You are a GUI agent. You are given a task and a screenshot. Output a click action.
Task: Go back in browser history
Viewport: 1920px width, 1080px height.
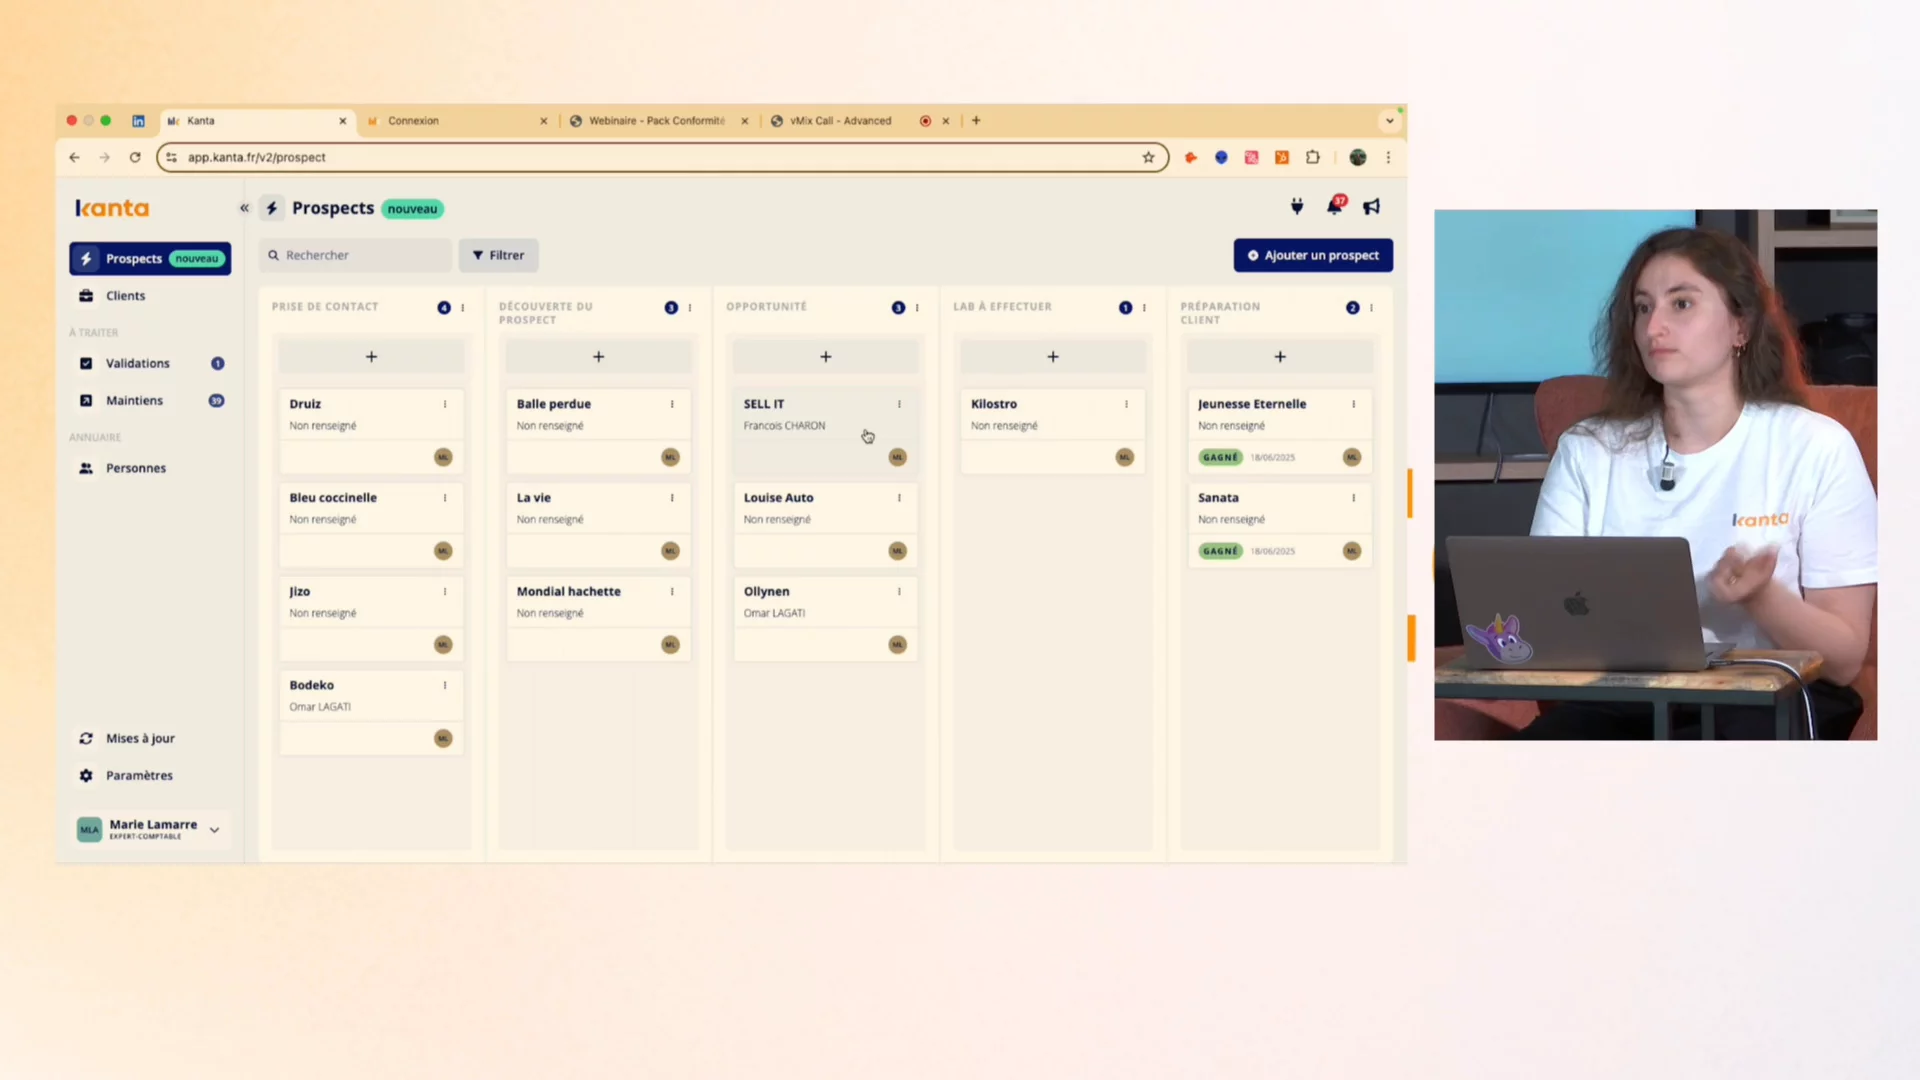point(74,157)
